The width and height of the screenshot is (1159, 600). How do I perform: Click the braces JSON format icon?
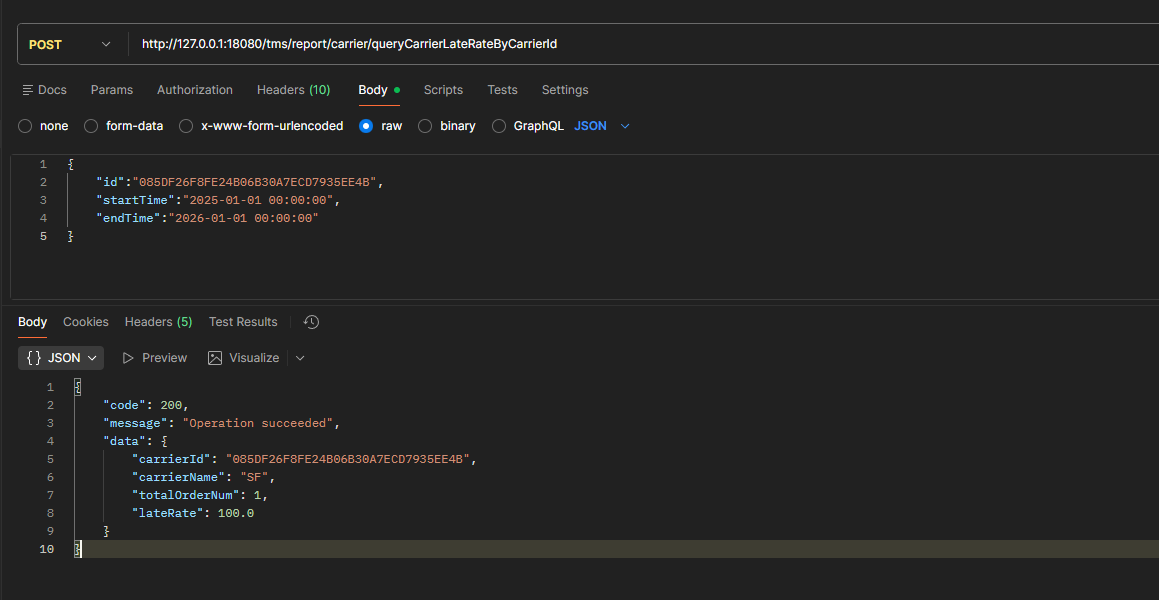tap(34, 358)
